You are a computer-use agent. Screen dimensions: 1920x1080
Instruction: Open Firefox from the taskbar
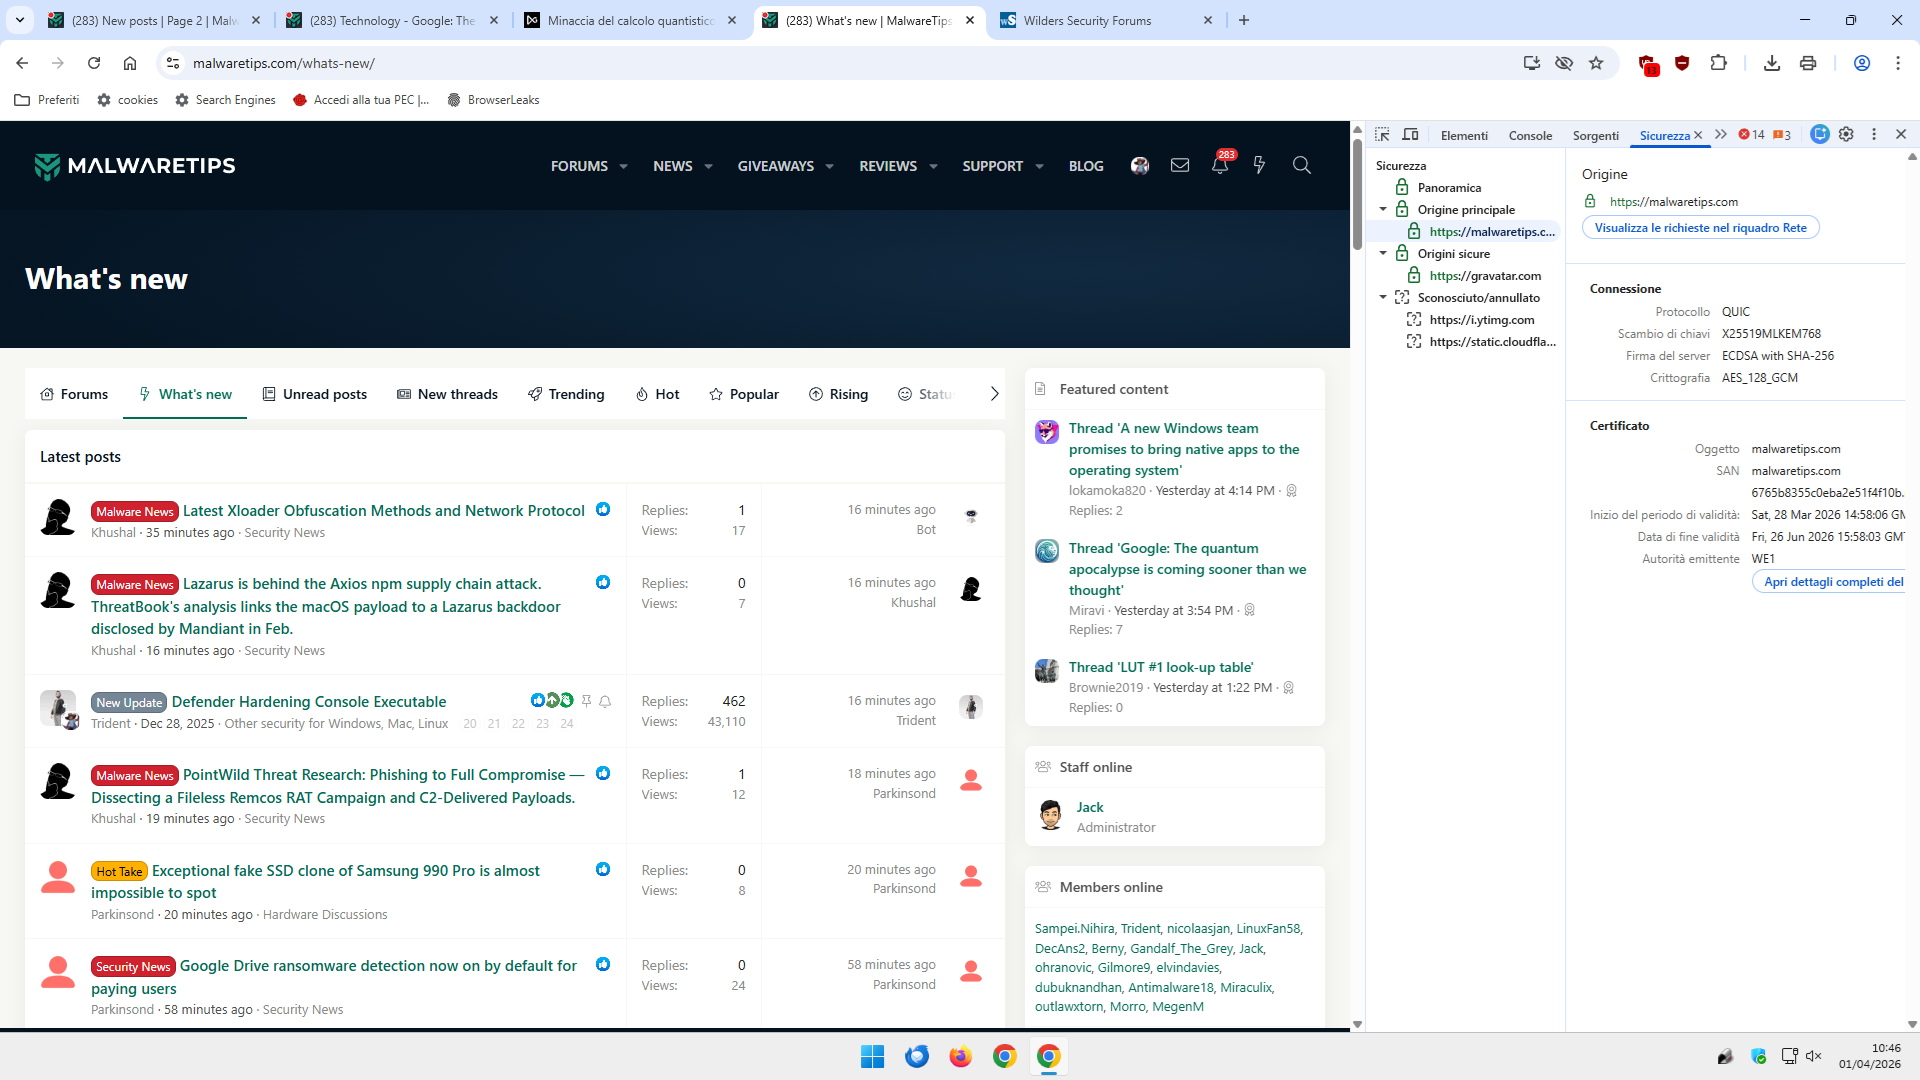click(960, 1056)
